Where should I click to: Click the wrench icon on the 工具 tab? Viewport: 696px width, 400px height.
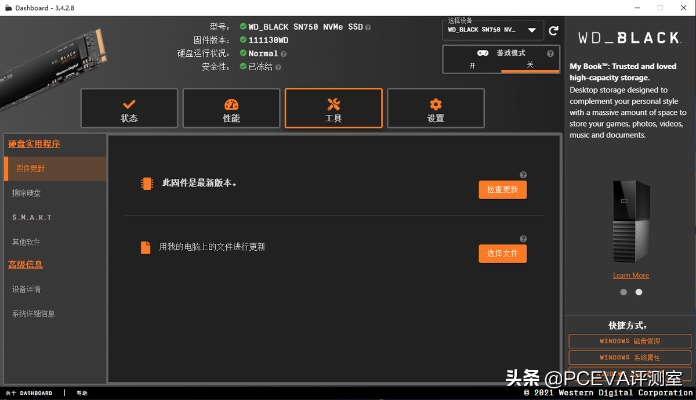[x=333, y=104]
